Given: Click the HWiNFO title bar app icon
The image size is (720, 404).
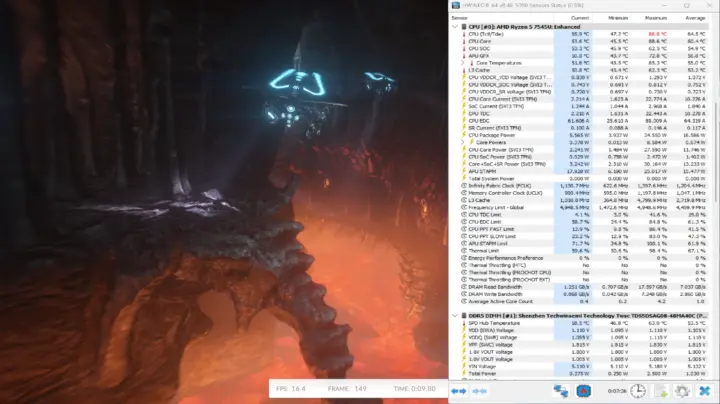Looking at the screenshot, I should [456, 6].
